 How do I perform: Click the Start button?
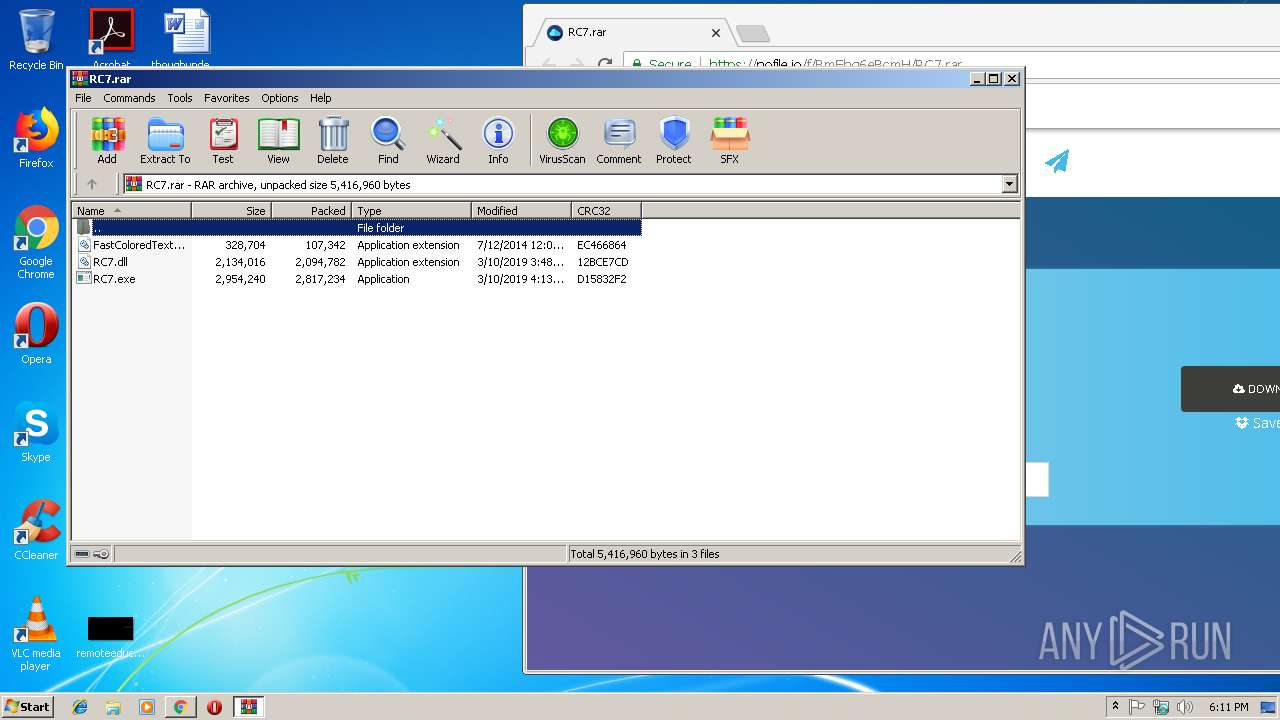(x=27, y=706)
